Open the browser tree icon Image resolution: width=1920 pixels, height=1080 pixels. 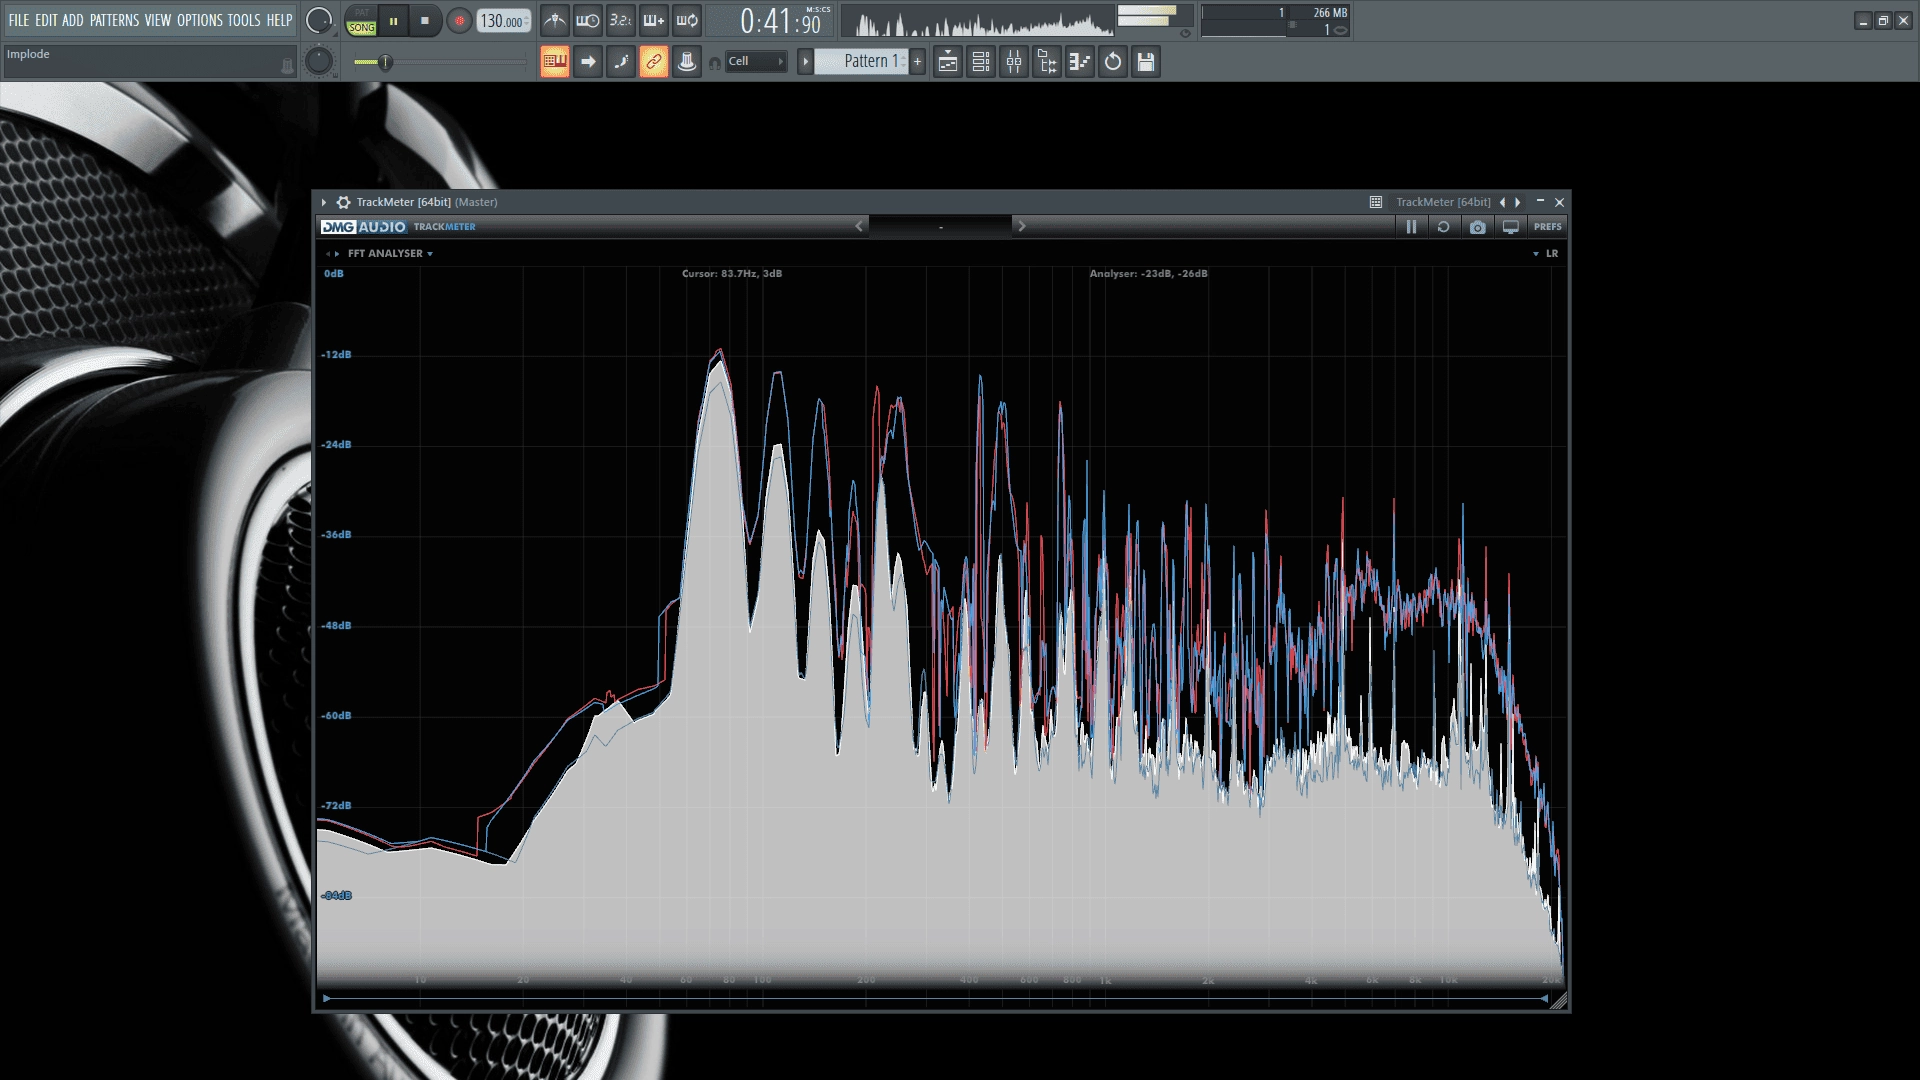1047,62
